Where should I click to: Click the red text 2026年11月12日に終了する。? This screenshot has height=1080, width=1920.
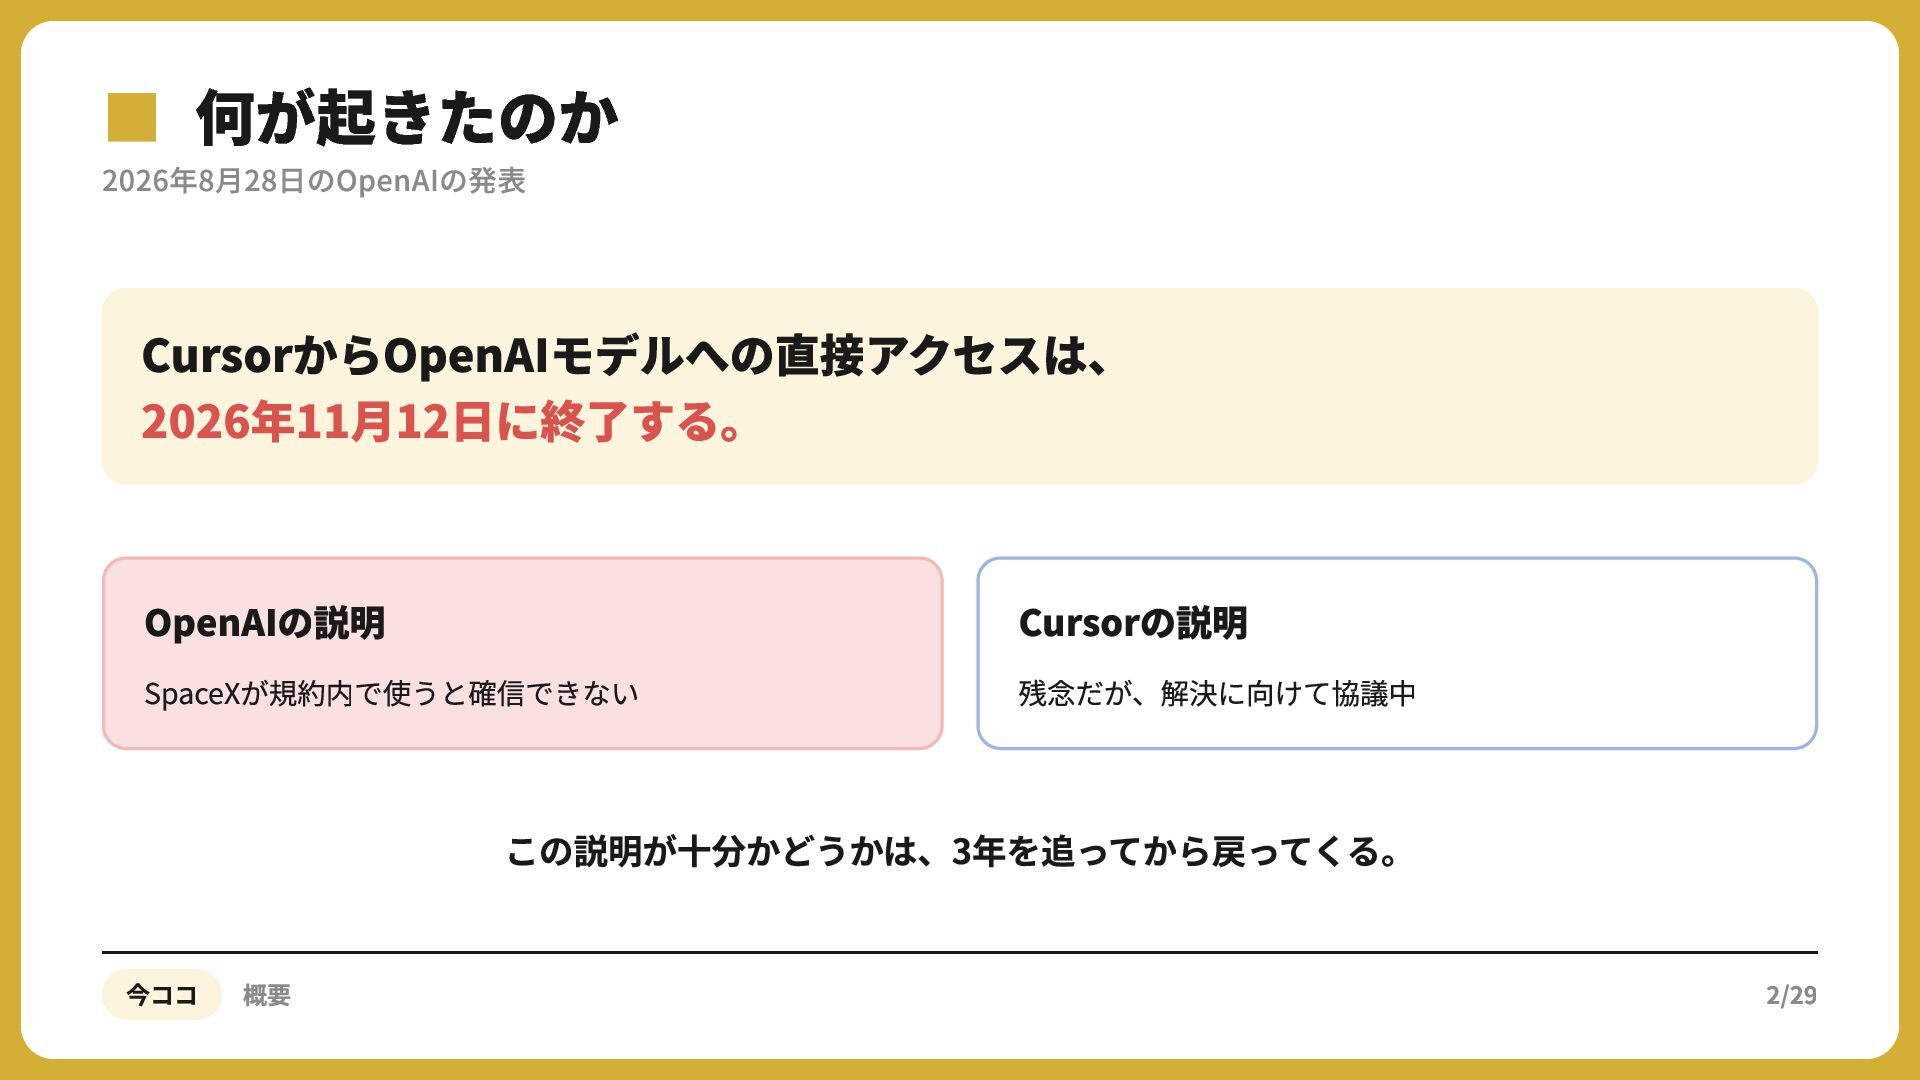pos(442,422)
